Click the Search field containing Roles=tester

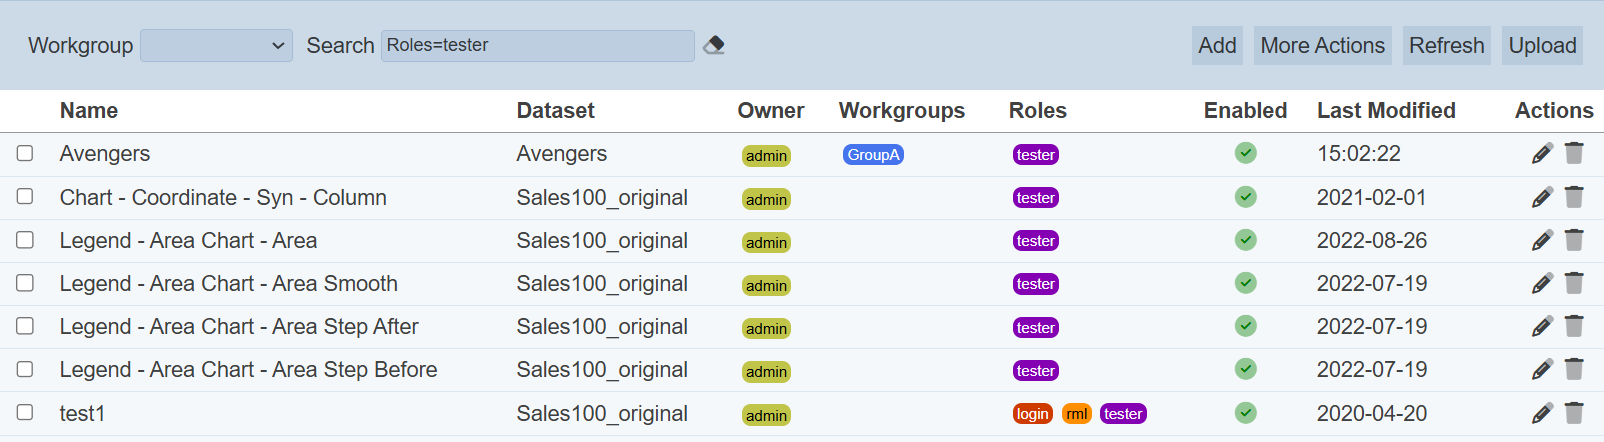click(x=537, y=45)
